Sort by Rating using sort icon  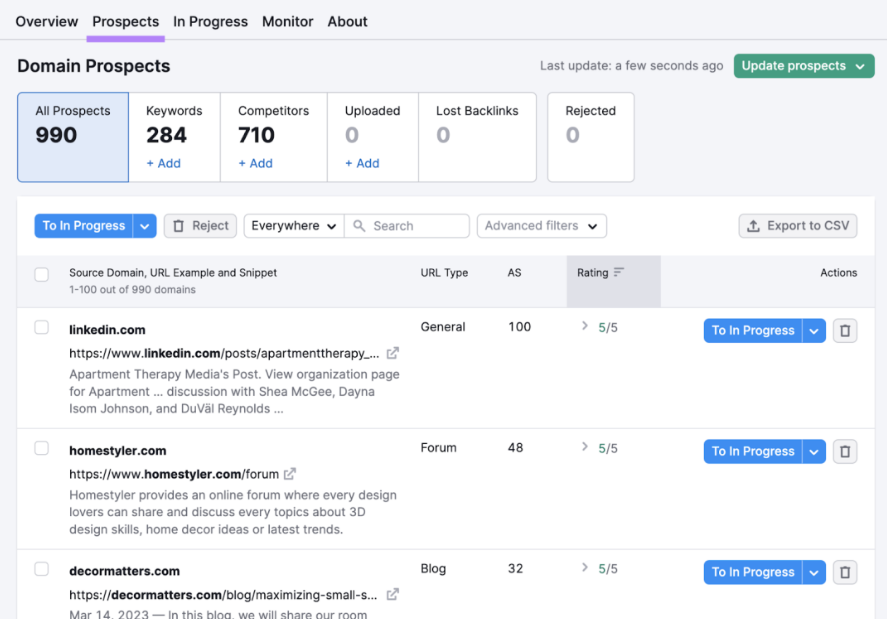pos(619,272)
